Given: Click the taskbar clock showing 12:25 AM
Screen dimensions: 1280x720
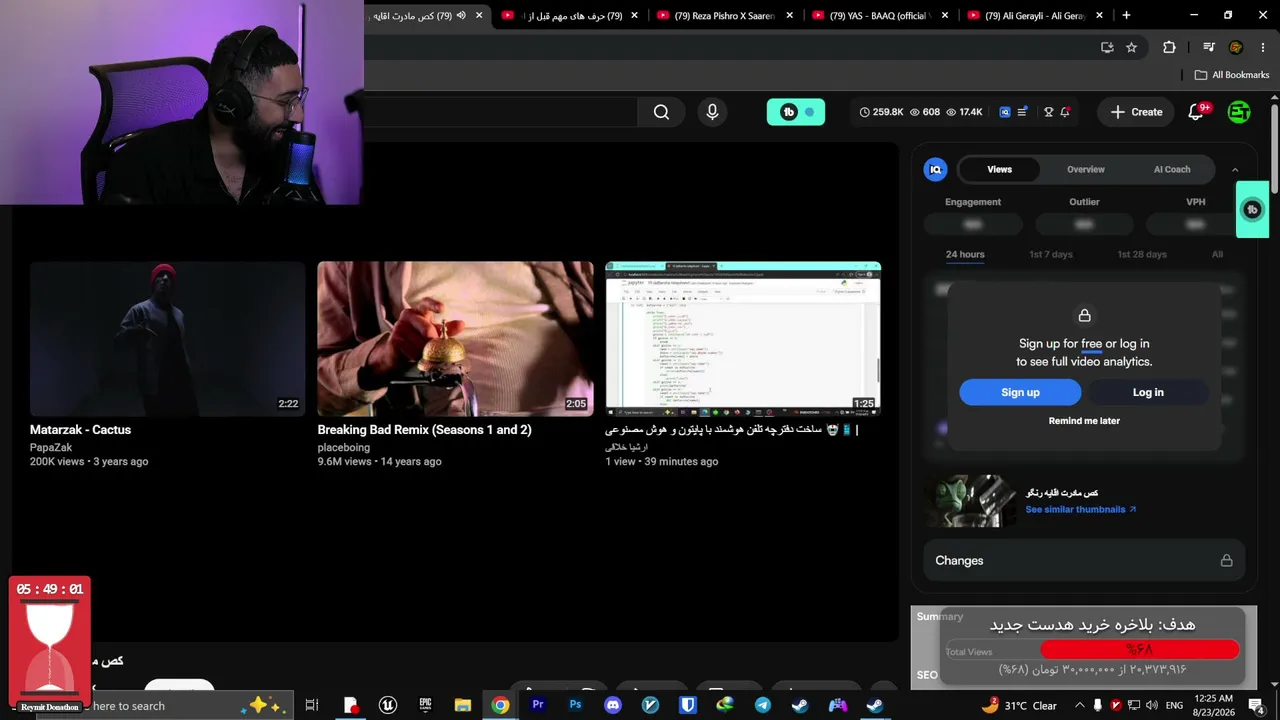Looking at the screenshot, I should pos(1213,706).
